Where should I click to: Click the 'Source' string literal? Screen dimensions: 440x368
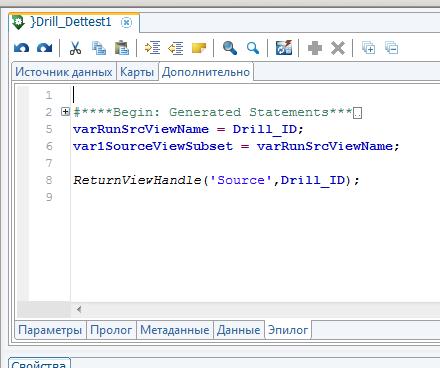click(241, 180)
